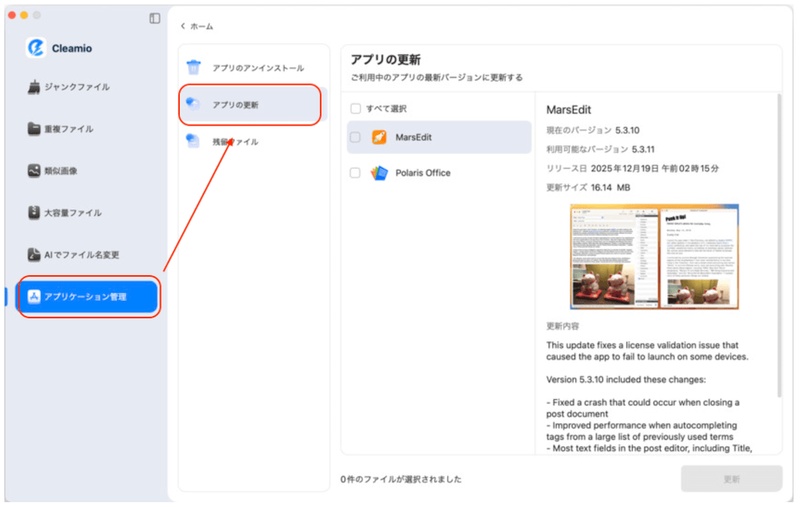Open アプリのアンインストール tab
This screenshot has height=507, width=800.
click(x=253, y=68)
